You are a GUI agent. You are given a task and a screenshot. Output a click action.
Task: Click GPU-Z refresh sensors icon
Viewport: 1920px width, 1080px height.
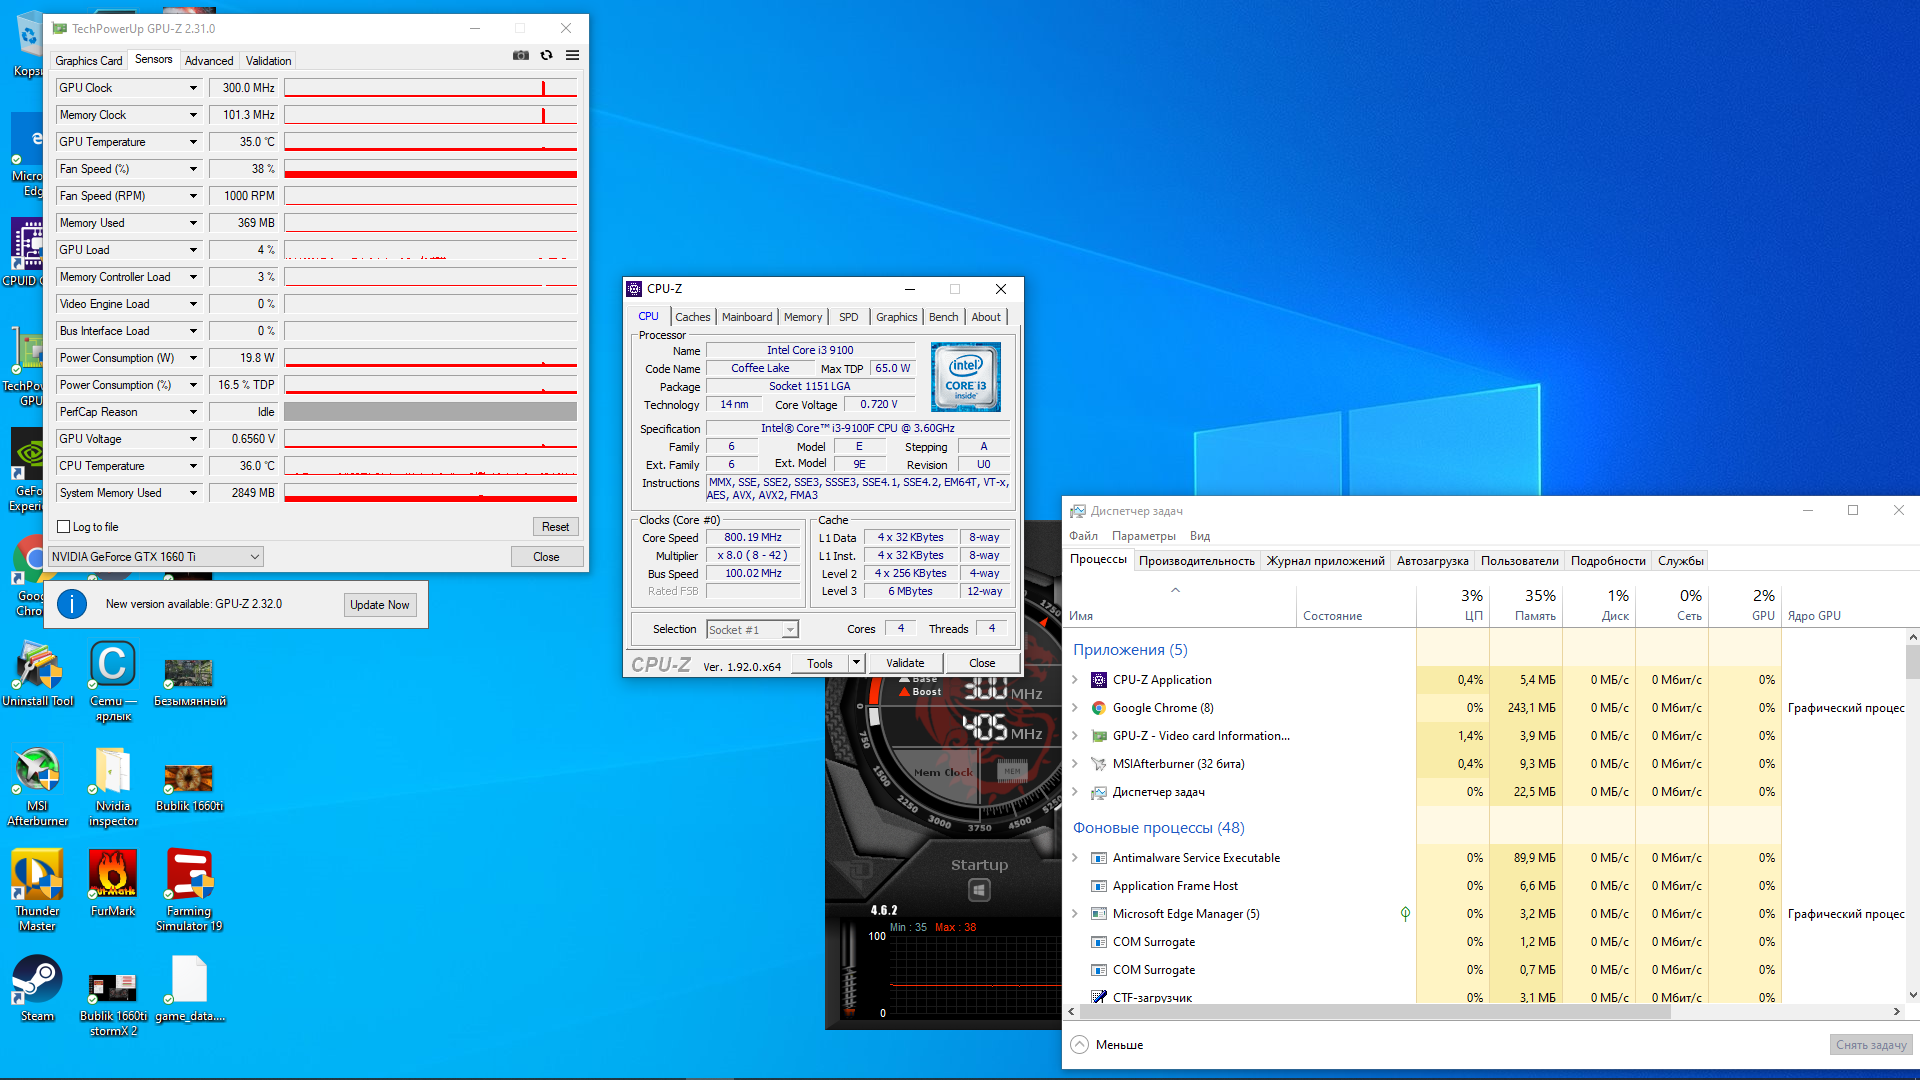(x=546, y=55)
